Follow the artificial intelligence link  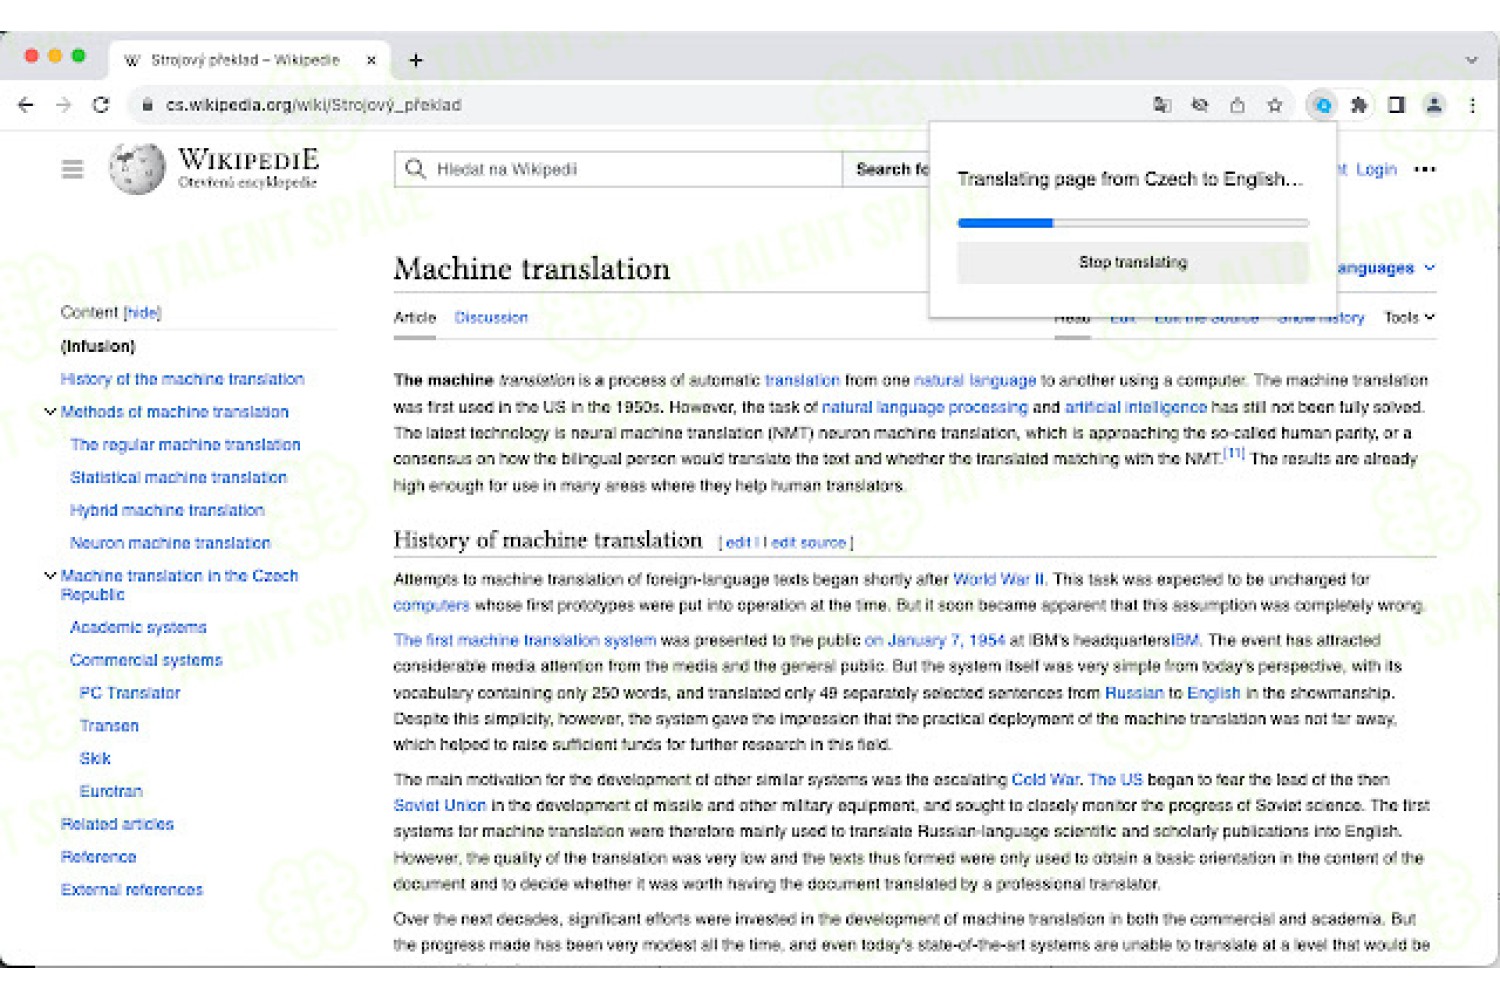1135,407
